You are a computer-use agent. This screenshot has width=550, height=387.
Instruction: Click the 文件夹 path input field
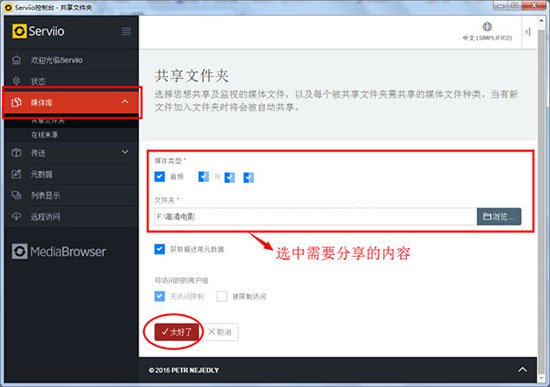315,216
